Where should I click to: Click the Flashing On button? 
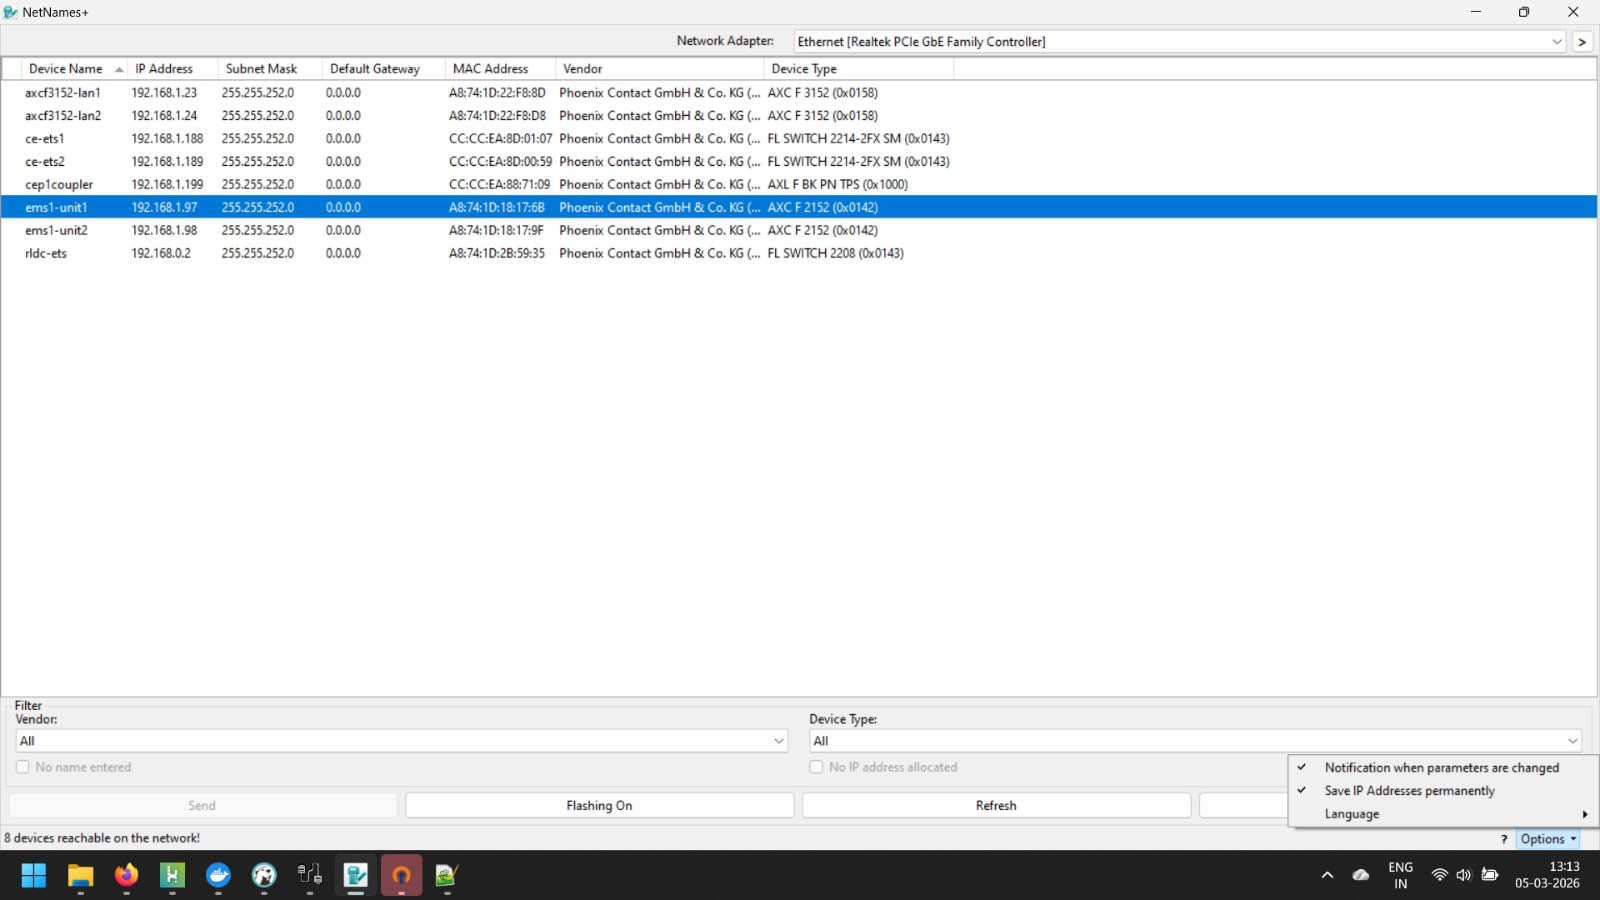pos(599,806)
